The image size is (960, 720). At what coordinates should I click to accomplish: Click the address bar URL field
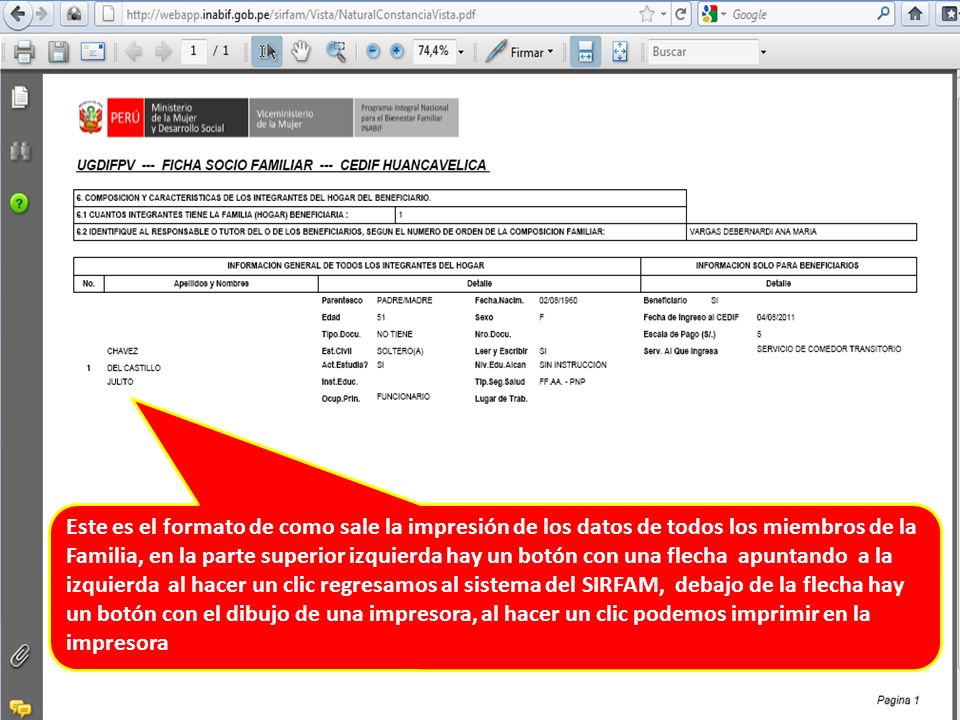click(367, 14)
